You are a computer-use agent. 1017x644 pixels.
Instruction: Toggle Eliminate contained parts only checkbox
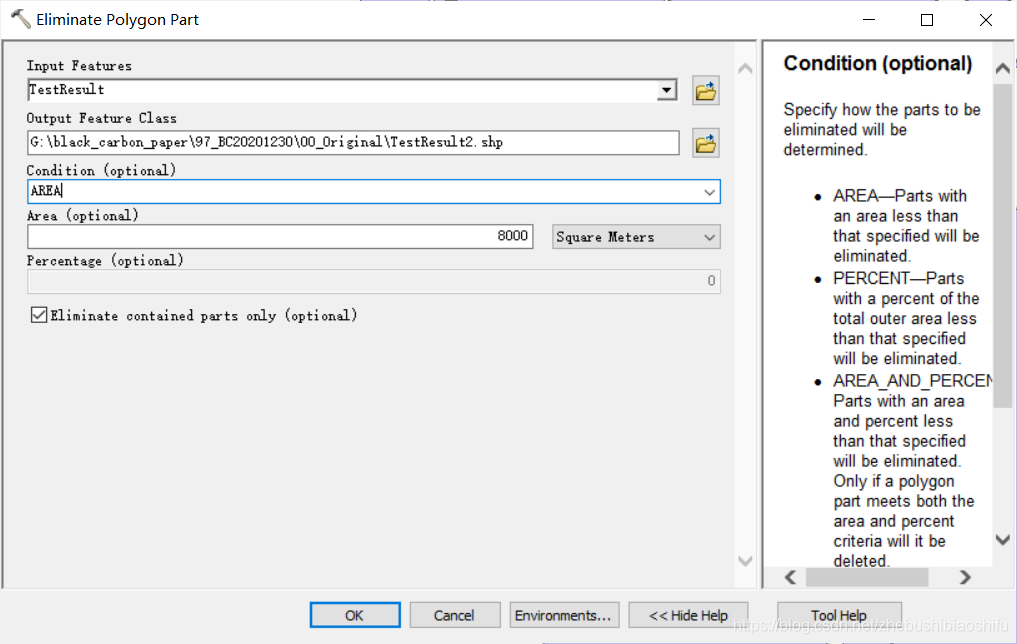pos(39,315)
